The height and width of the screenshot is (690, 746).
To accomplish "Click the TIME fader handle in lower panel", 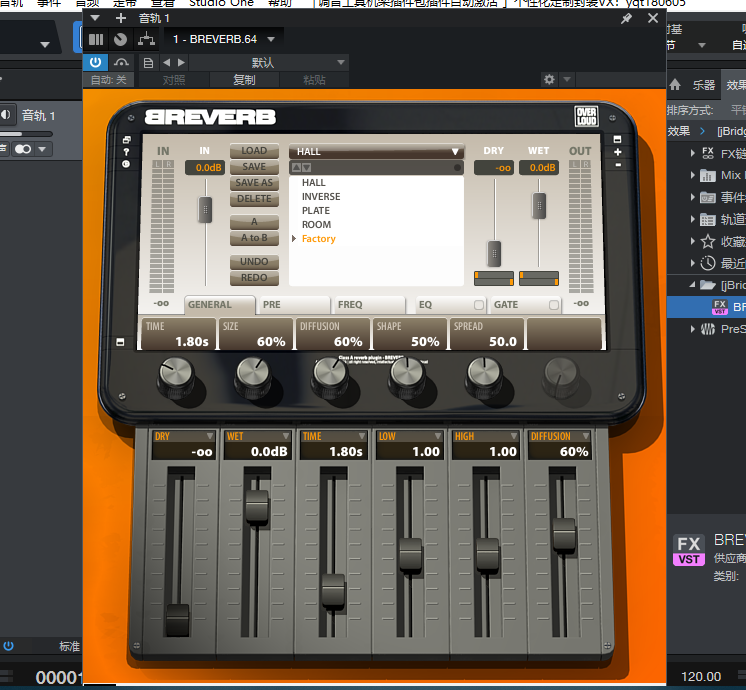I will [x=333, y=590].
